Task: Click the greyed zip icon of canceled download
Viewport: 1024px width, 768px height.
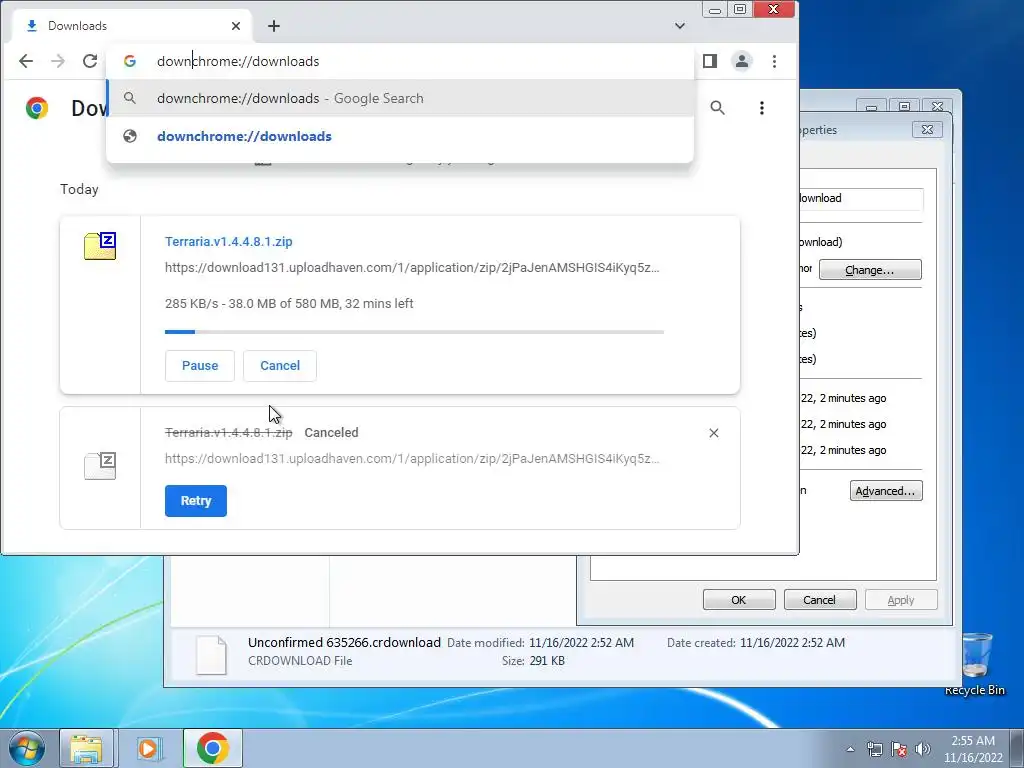Action: (x=100, y=466)
